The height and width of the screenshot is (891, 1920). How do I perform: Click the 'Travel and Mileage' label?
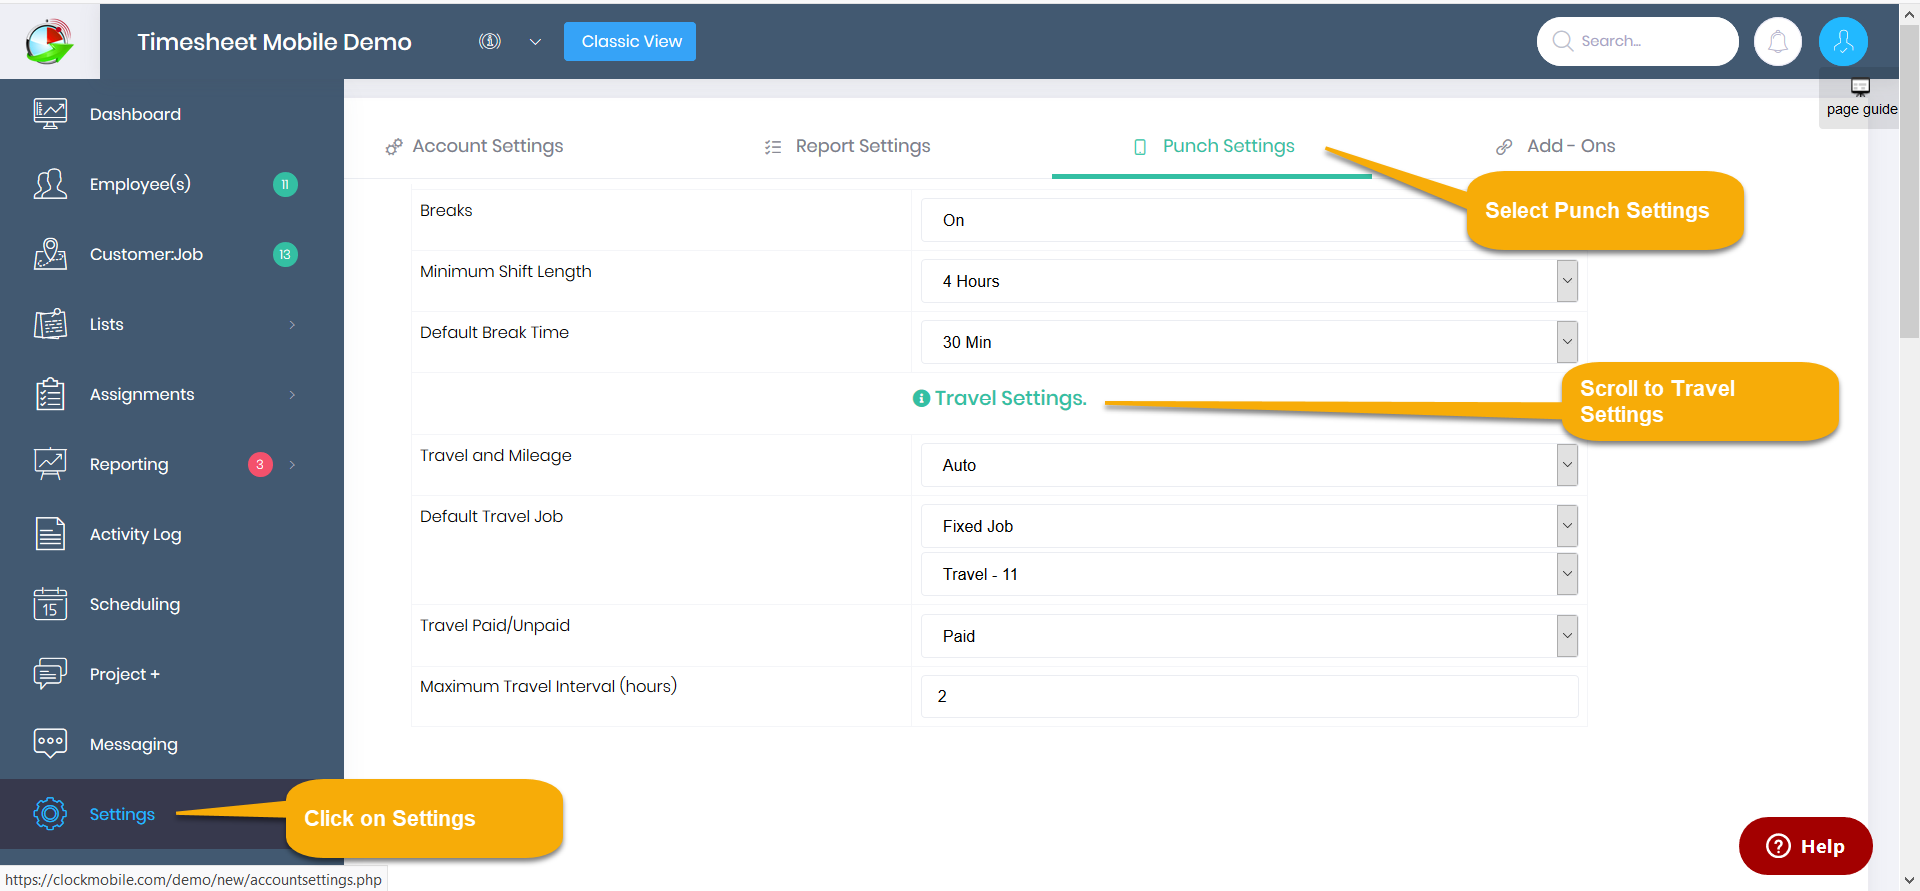(495, 455)
